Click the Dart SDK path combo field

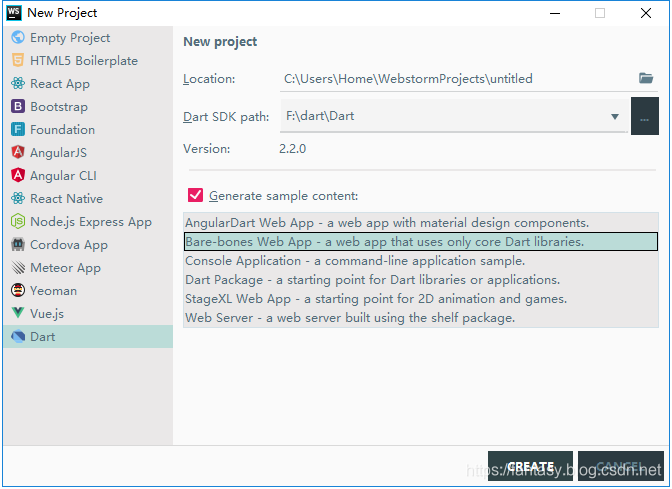(454, 116)
